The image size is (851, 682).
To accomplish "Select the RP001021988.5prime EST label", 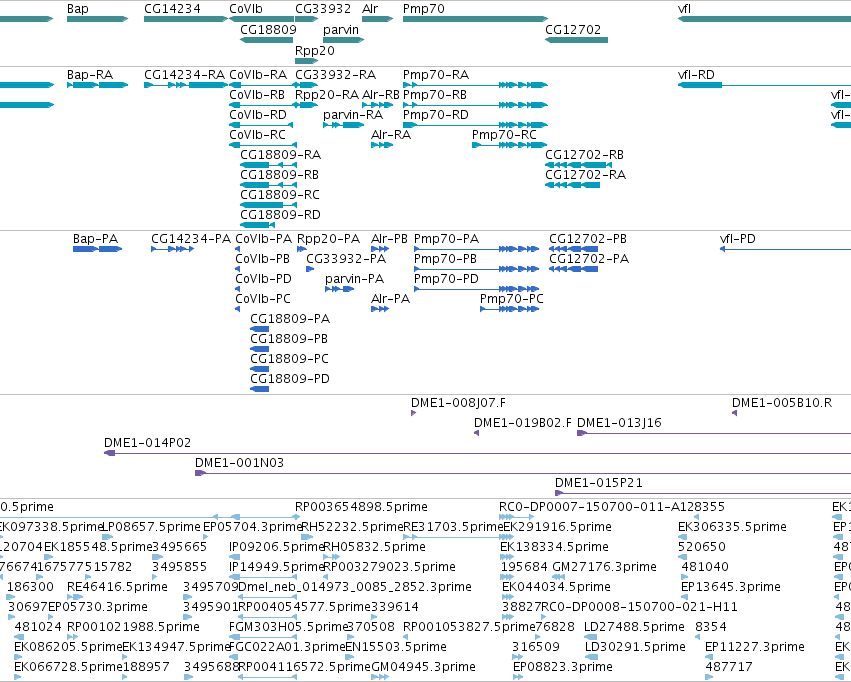I will point(134,627).
